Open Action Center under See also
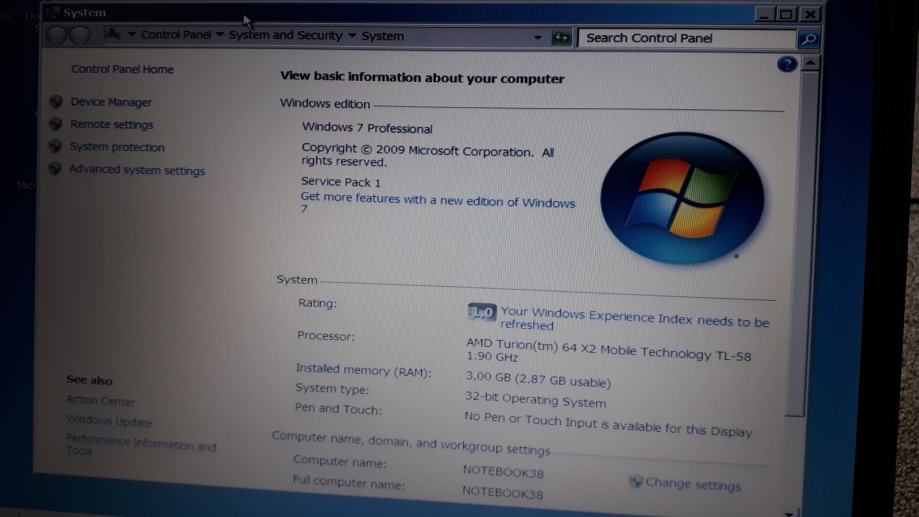Viewport: 919px width, 517px height. tap(100, 400)
